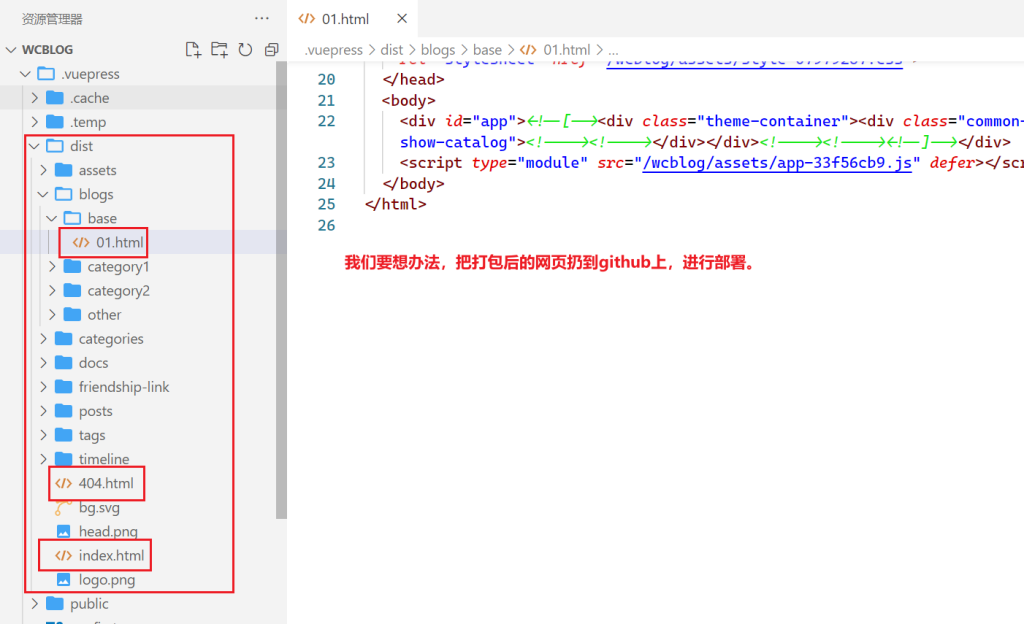
Task: Close the 01.html editor tab
Action: pos(402,18)
